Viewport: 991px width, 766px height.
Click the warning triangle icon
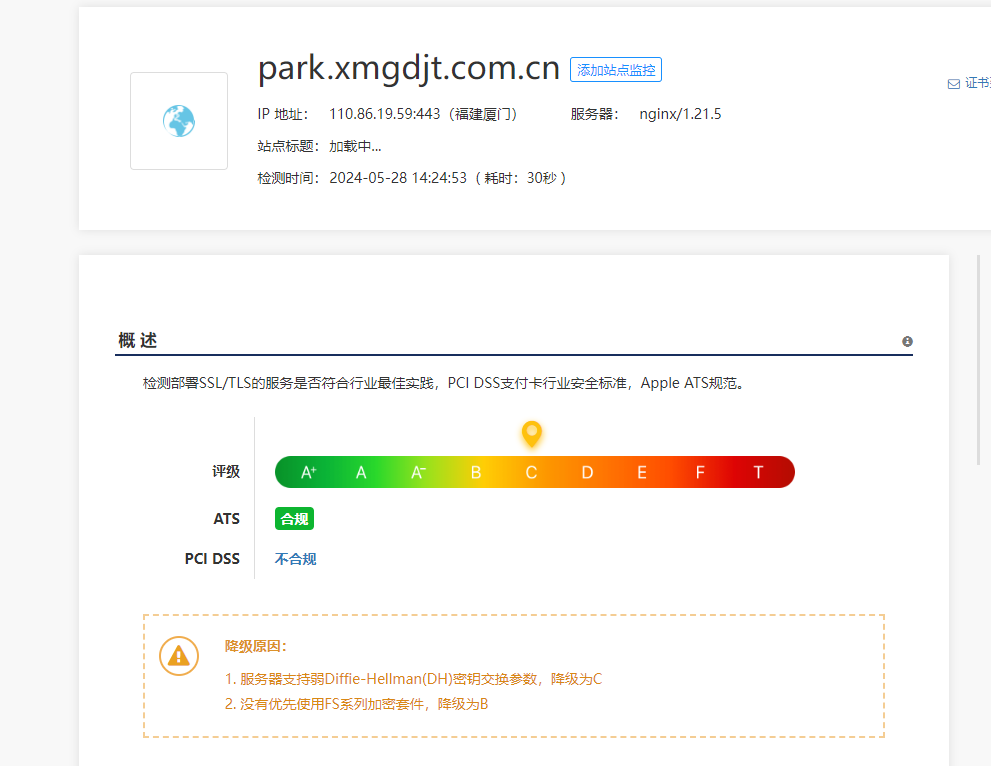179,656
